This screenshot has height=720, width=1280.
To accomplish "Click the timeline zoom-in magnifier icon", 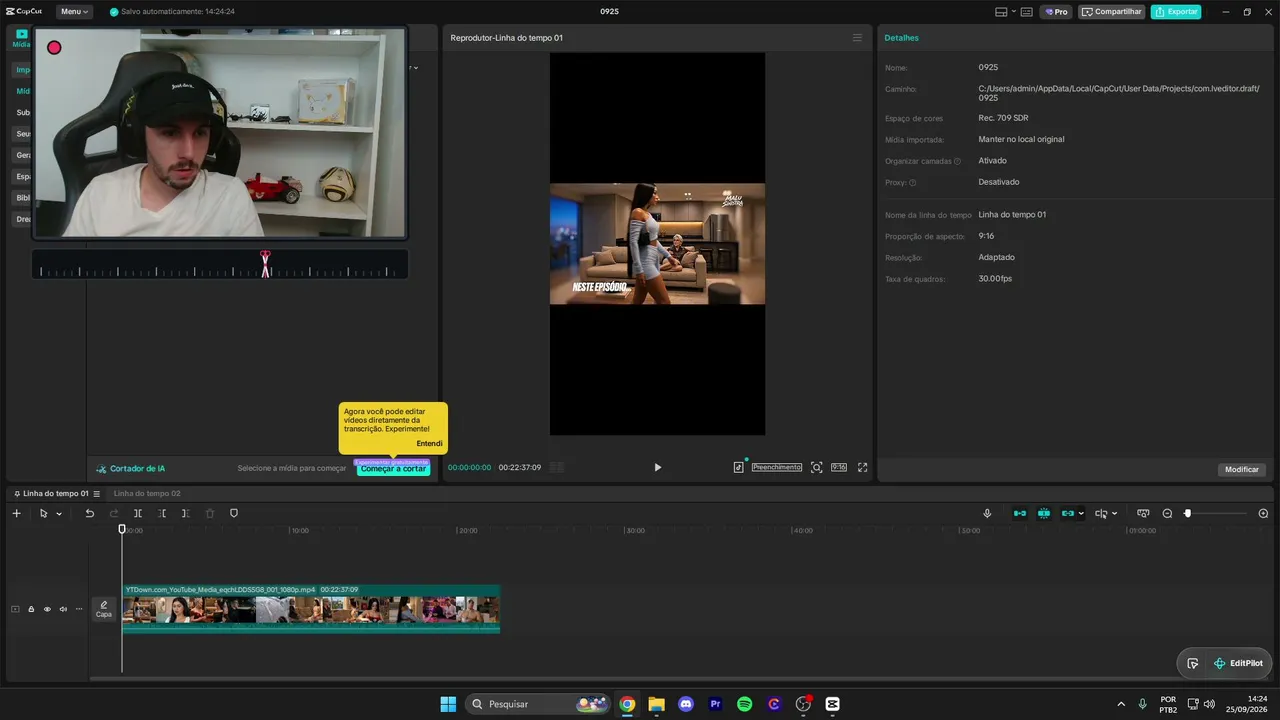I will (1263, 513).
